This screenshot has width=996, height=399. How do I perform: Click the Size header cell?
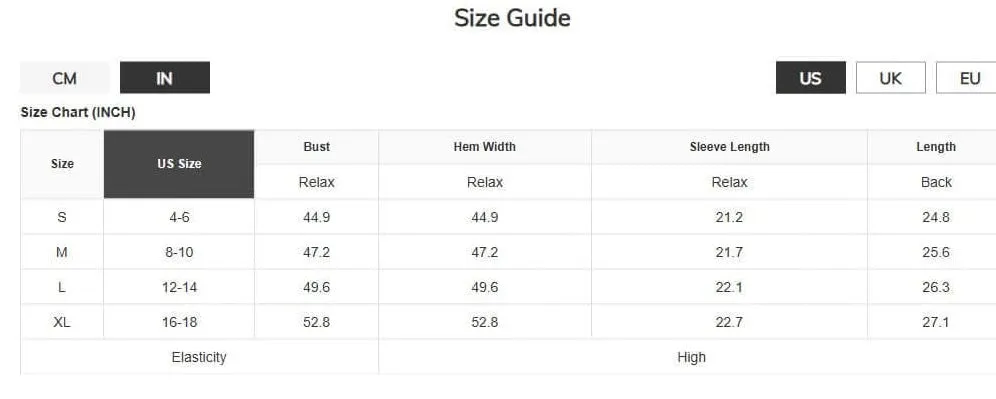62,164
